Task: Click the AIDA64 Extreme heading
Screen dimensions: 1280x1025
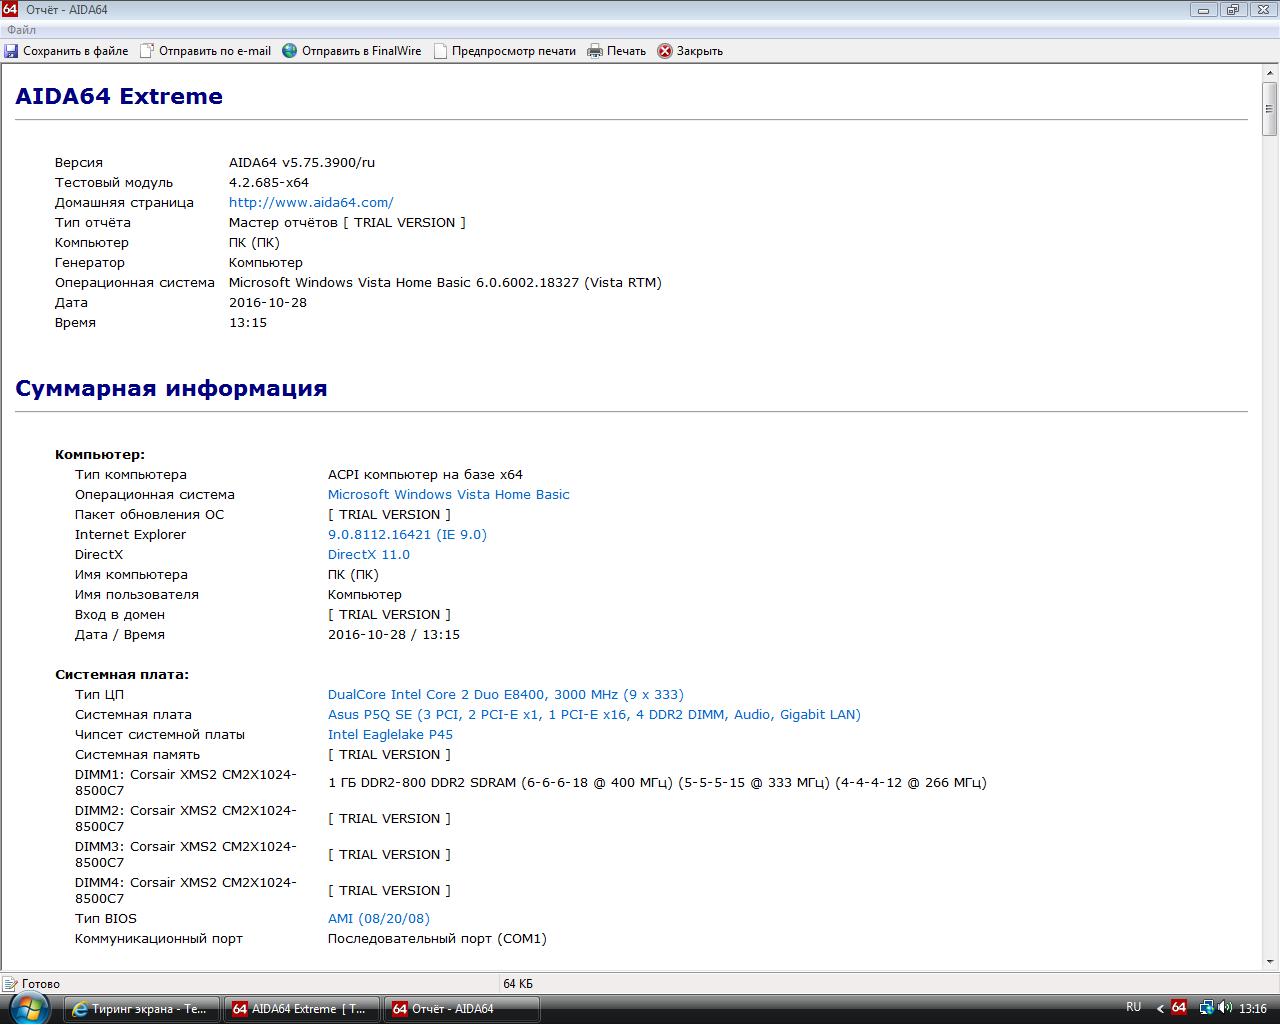Action: pyautogui.click(x=119, y=96)
